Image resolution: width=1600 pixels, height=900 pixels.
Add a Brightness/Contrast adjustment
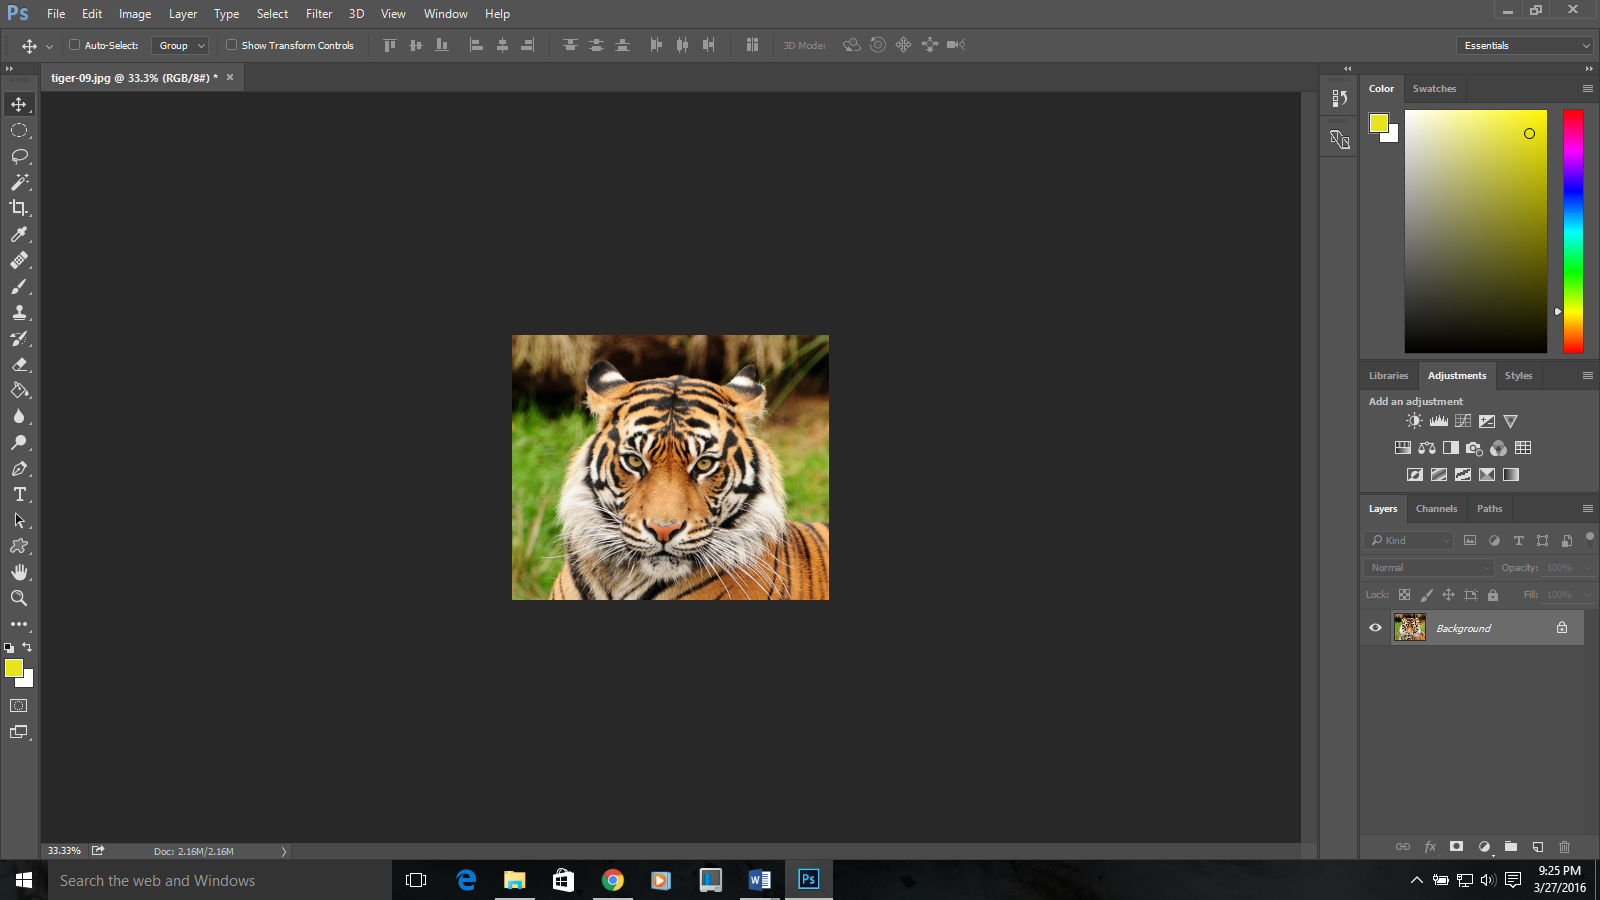coord(1414,421)
